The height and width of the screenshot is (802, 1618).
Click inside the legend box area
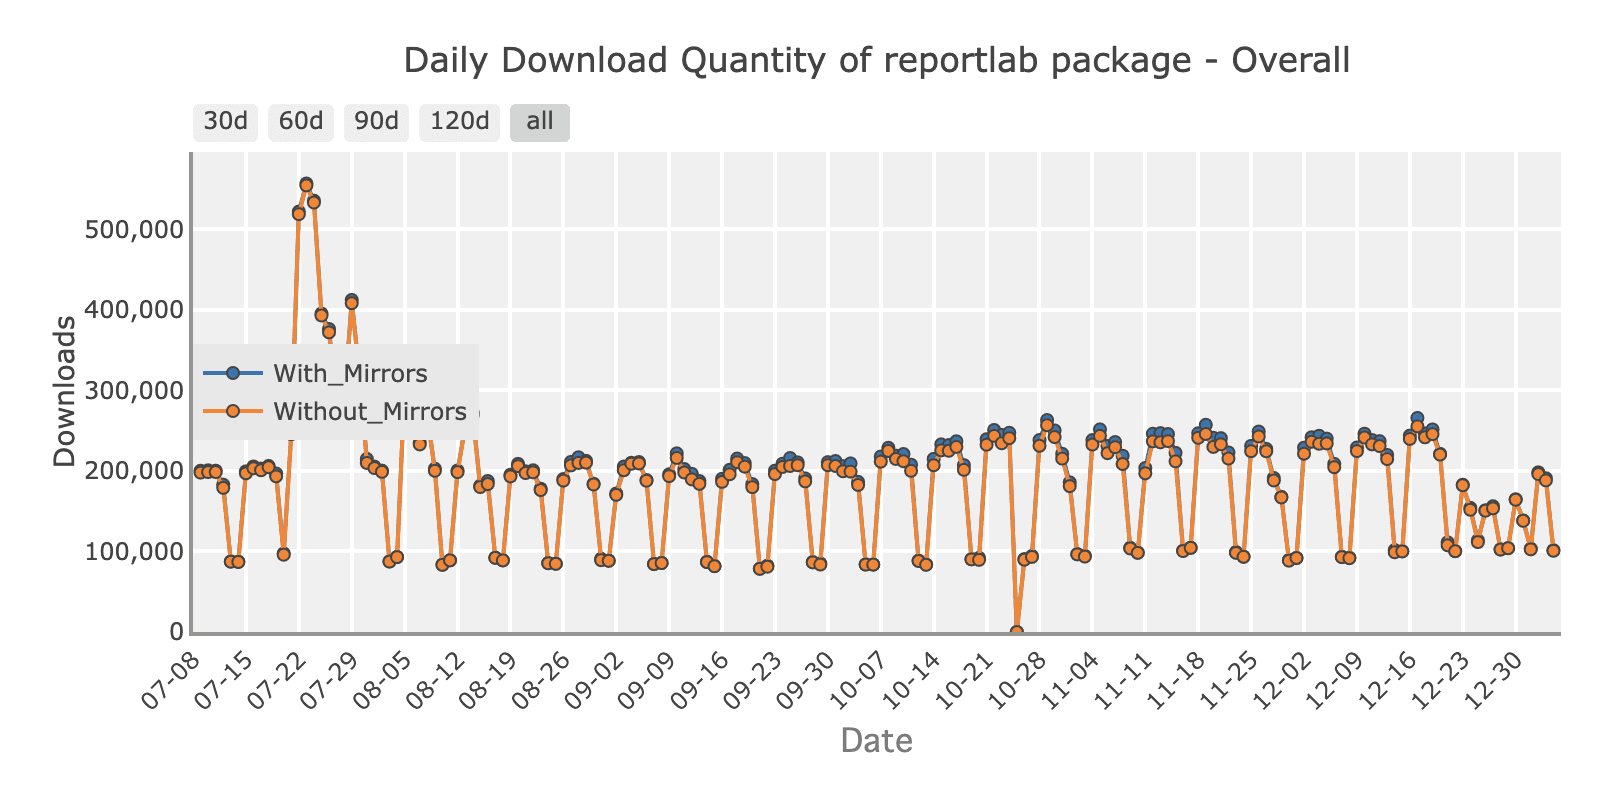pyautogui.click(x=338, y=390)
